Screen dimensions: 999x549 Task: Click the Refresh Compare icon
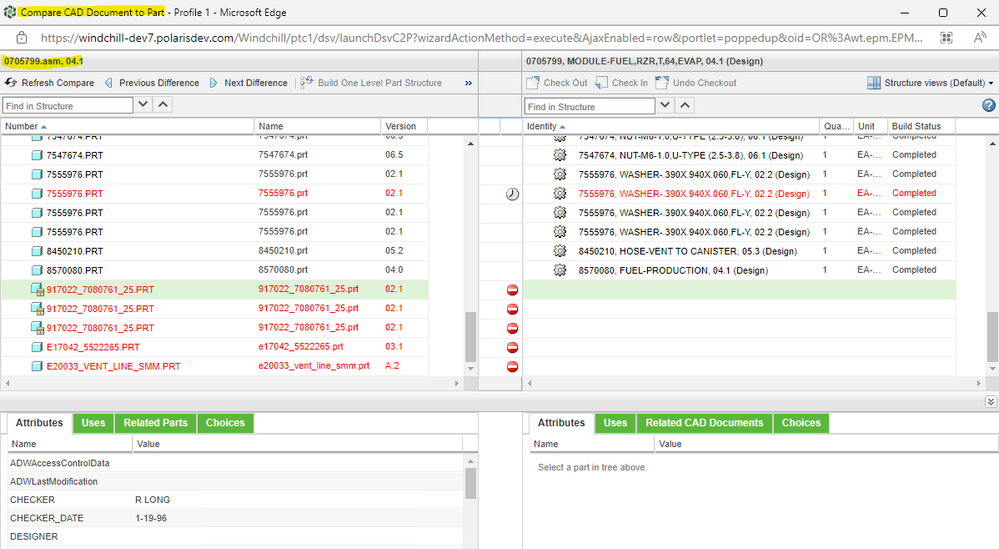click(x=11, y=83)
